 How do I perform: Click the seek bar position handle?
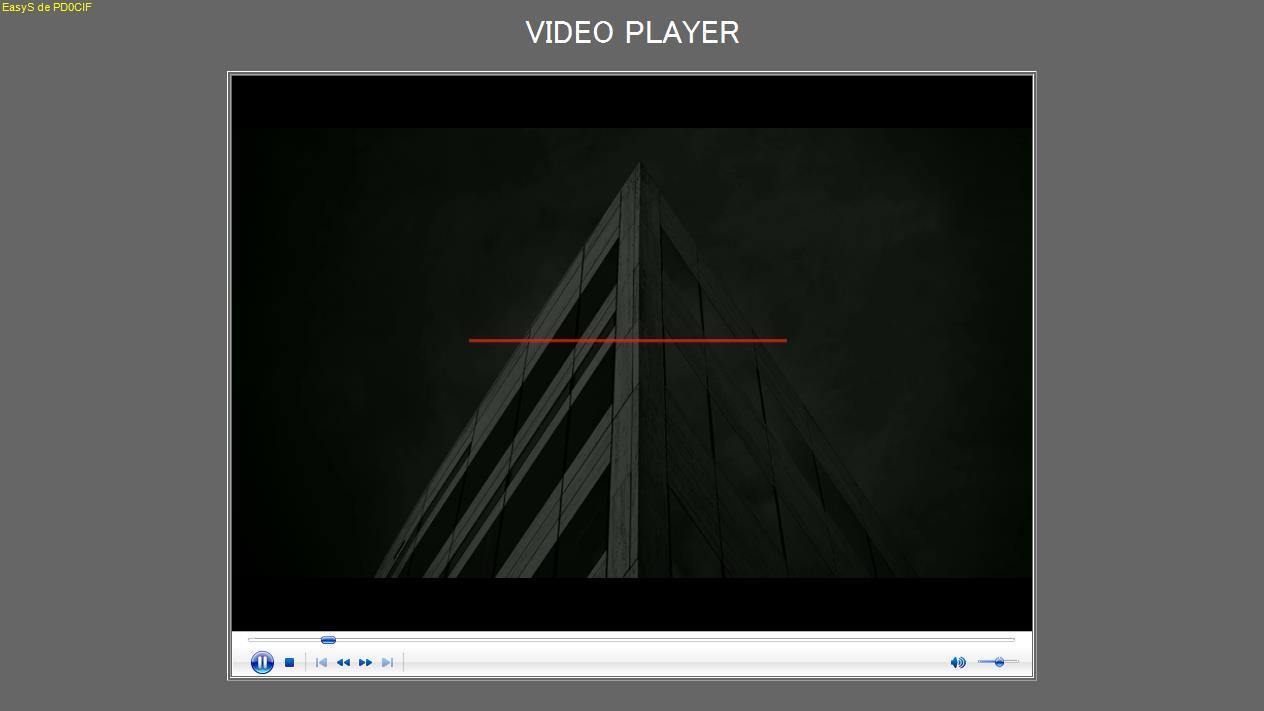[328, 640]
